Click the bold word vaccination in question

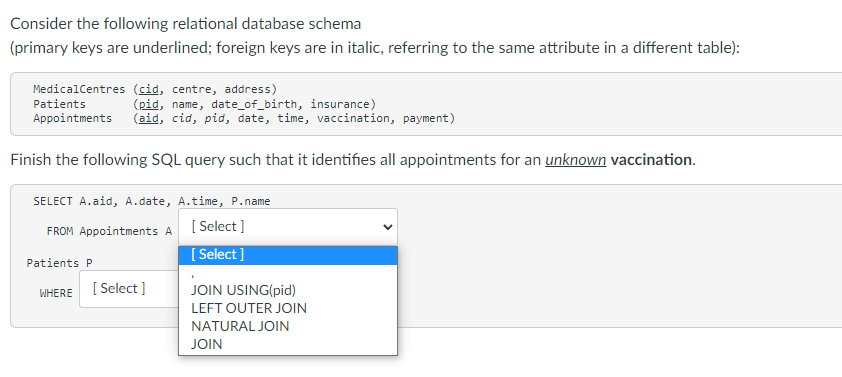(651, 160)
